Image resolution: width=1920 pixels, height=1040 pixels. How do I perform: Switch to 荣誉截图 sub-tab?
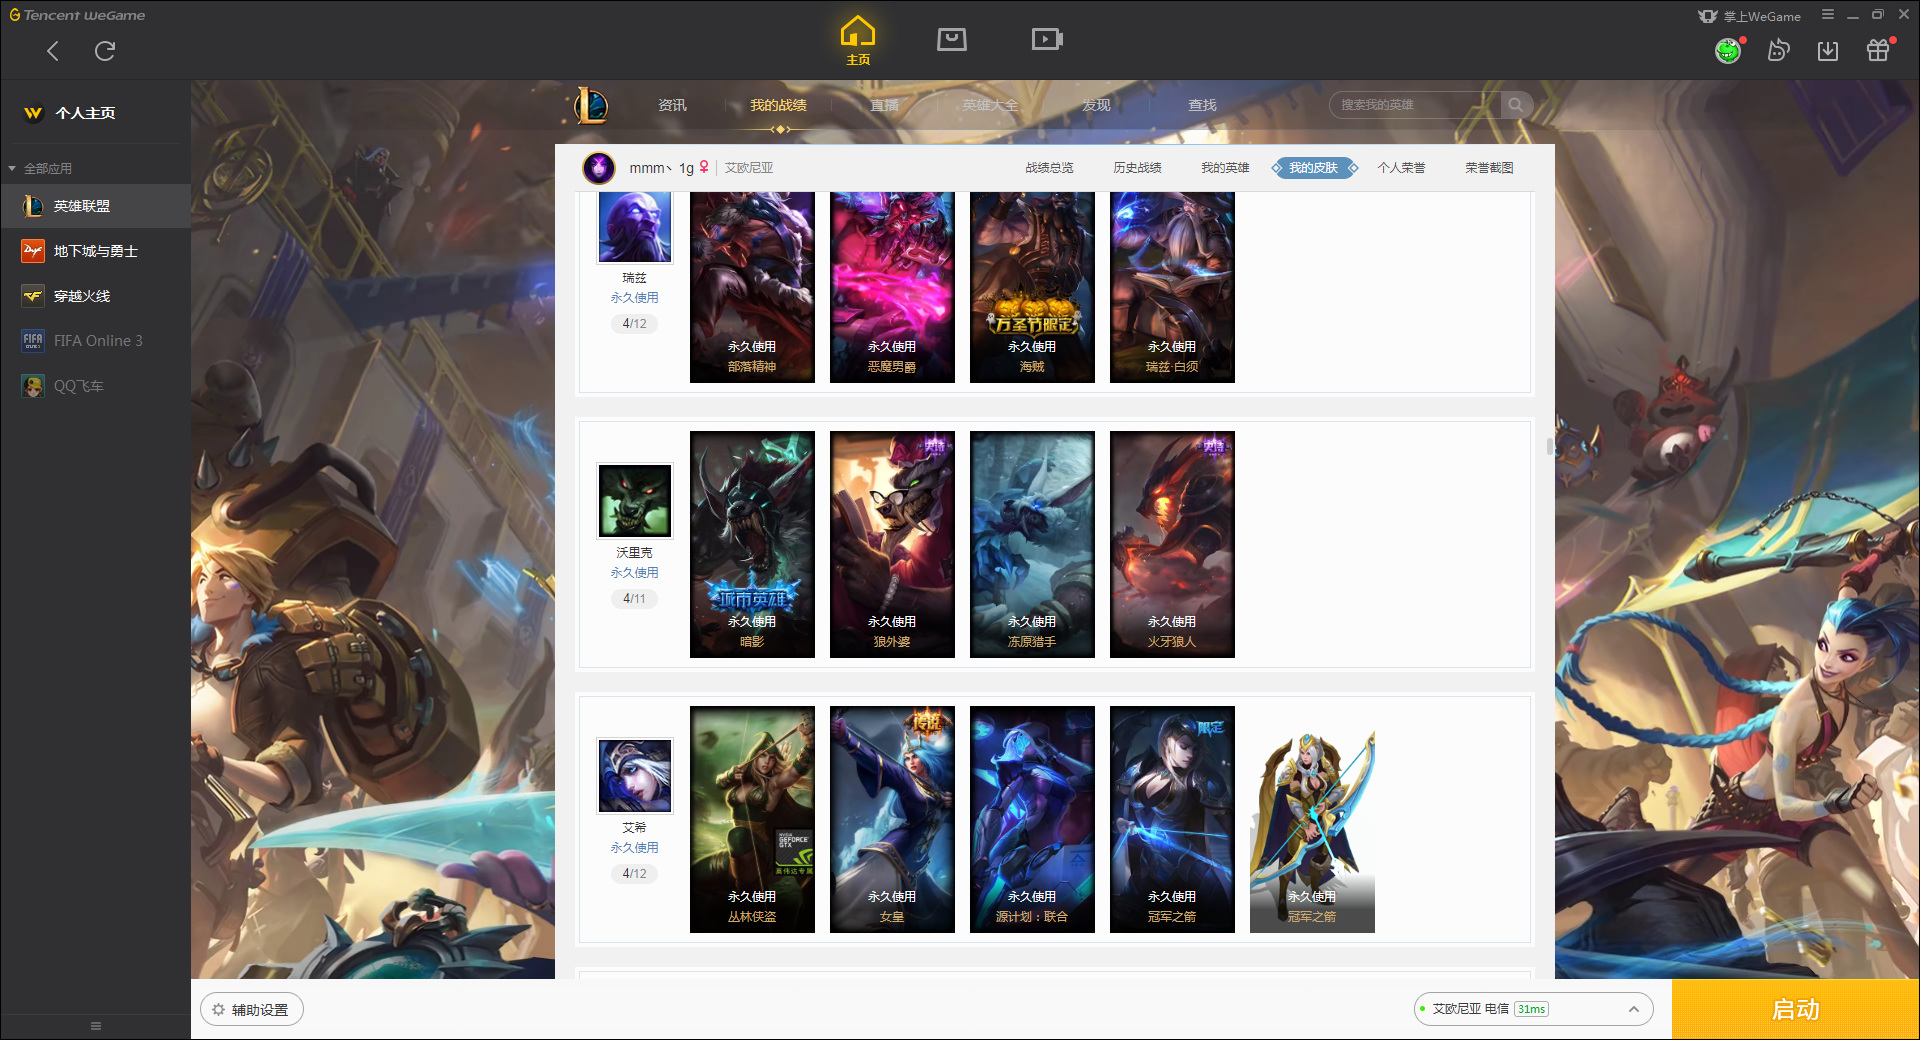pyautogui.click(x=1489, y=168)
